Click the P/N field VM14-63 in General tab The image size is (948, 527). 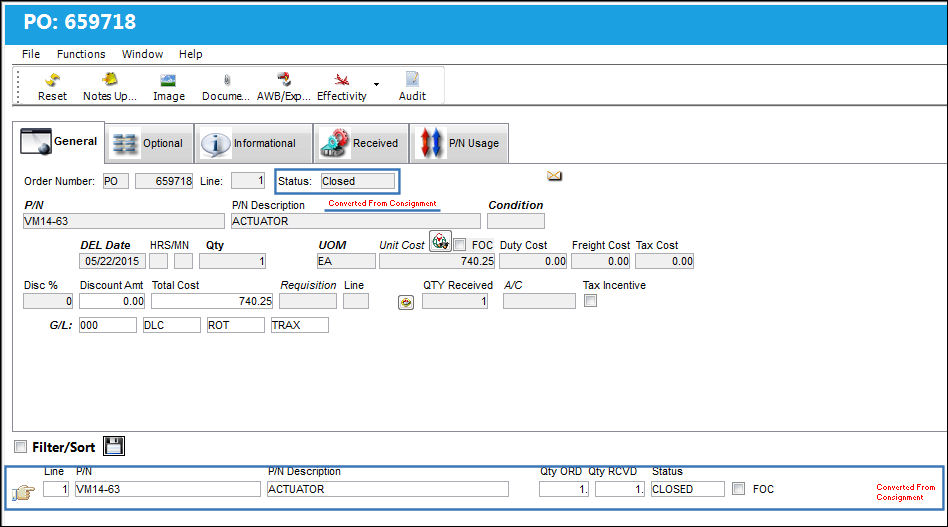(124, 221)
